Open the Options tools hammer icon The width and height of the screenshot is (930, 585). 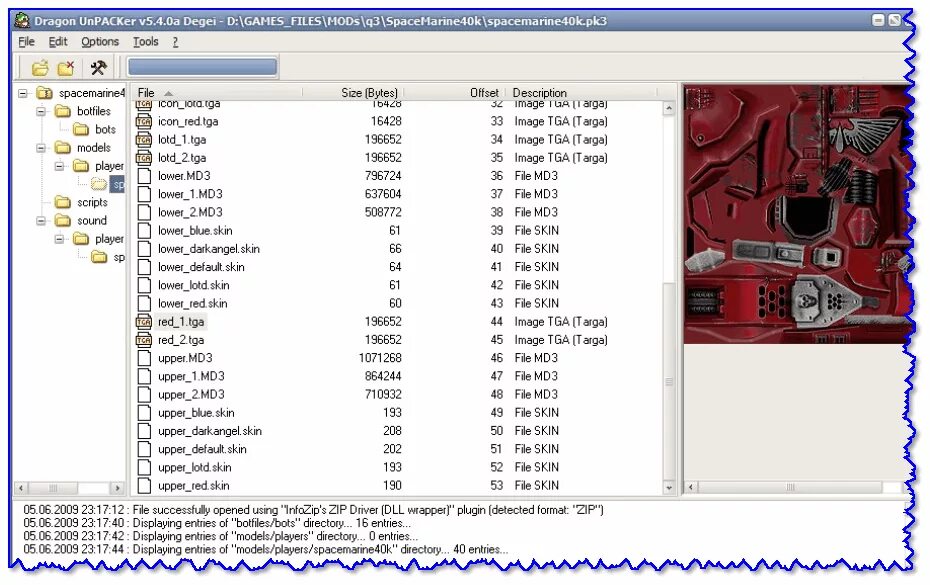point(98,67)
